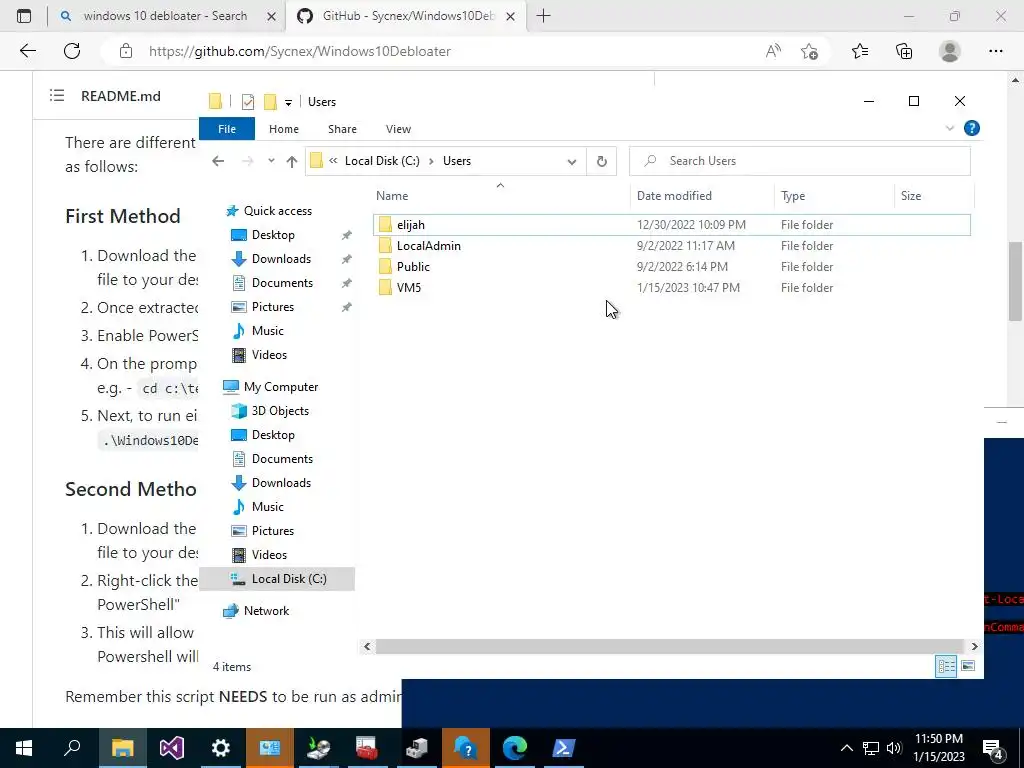Open Music under Quick access
The width and height of the screenshot is (1024, 768).
click(267, 330)
